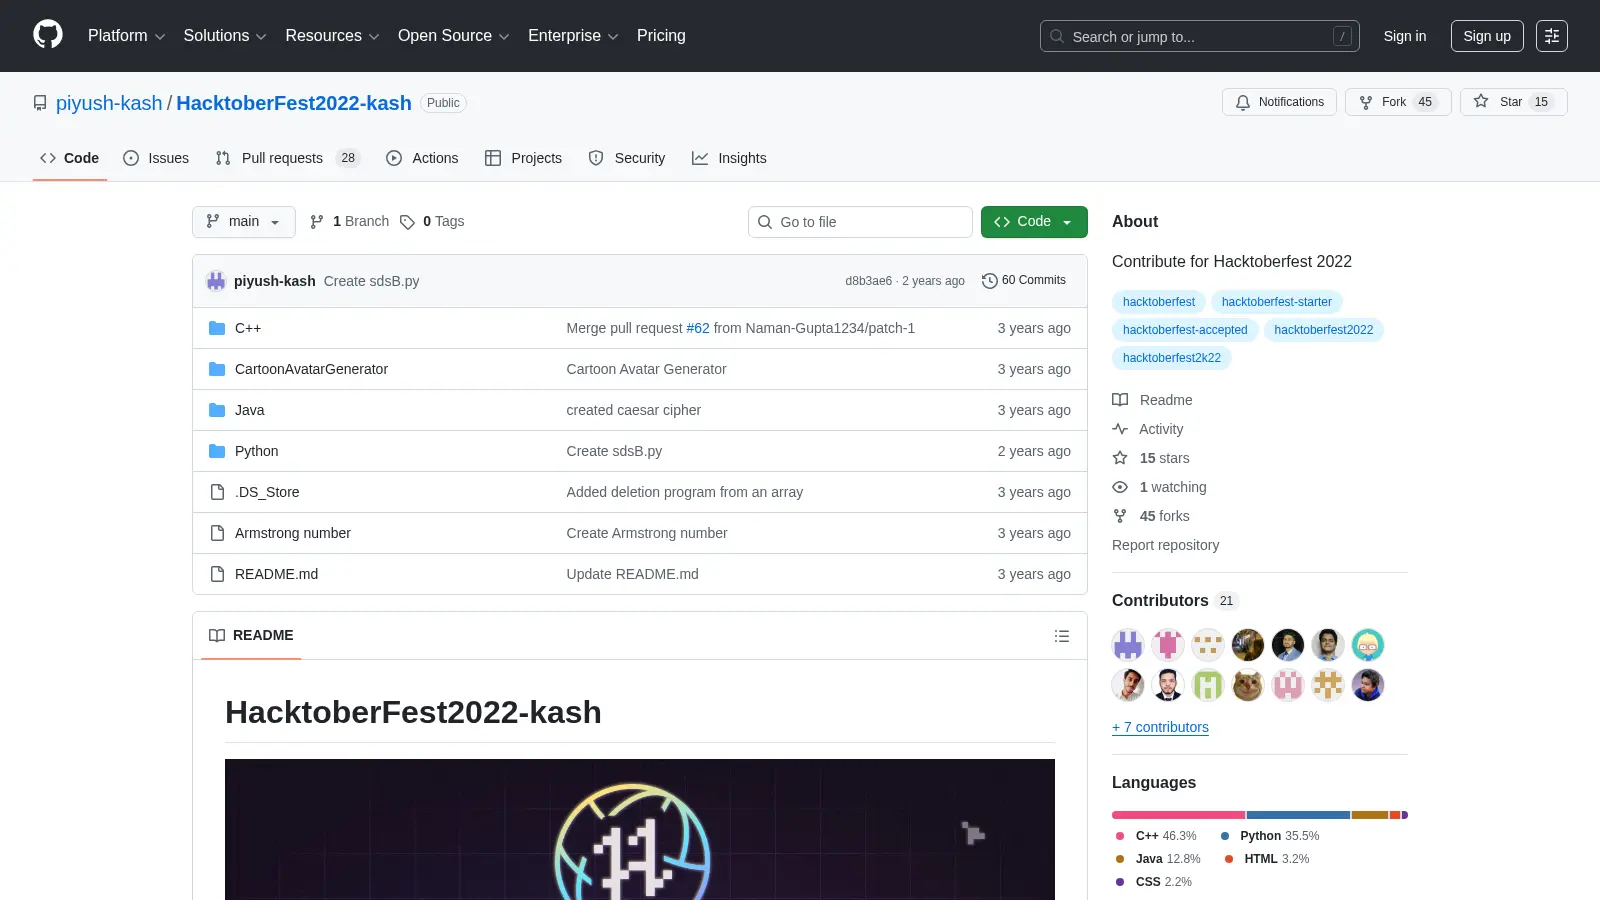This screenshot has height=900, width=1600.
Task: Click the blue Python segment of the language bar
Action: click(1298, 815)
